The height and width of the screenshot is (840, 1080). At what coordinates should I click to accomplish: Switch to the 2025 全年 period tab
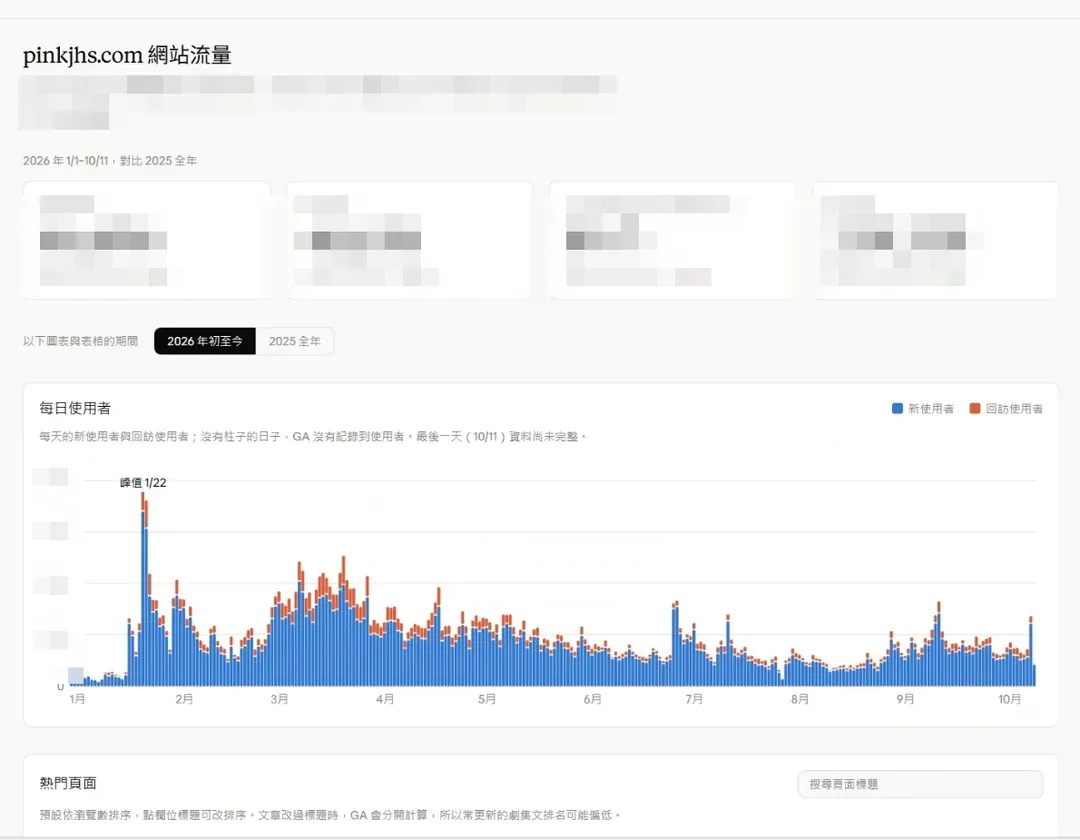pos(295,342)
